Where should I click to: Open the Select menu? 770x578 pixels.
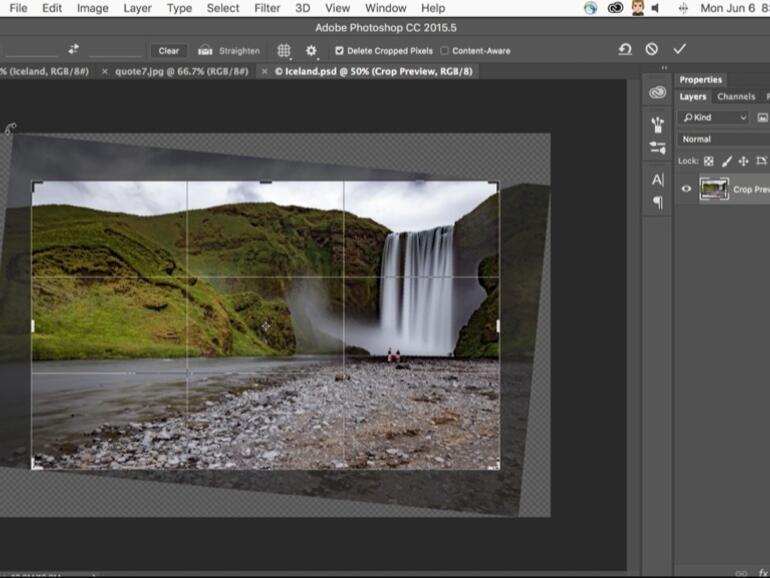click(x=223, y=8)
